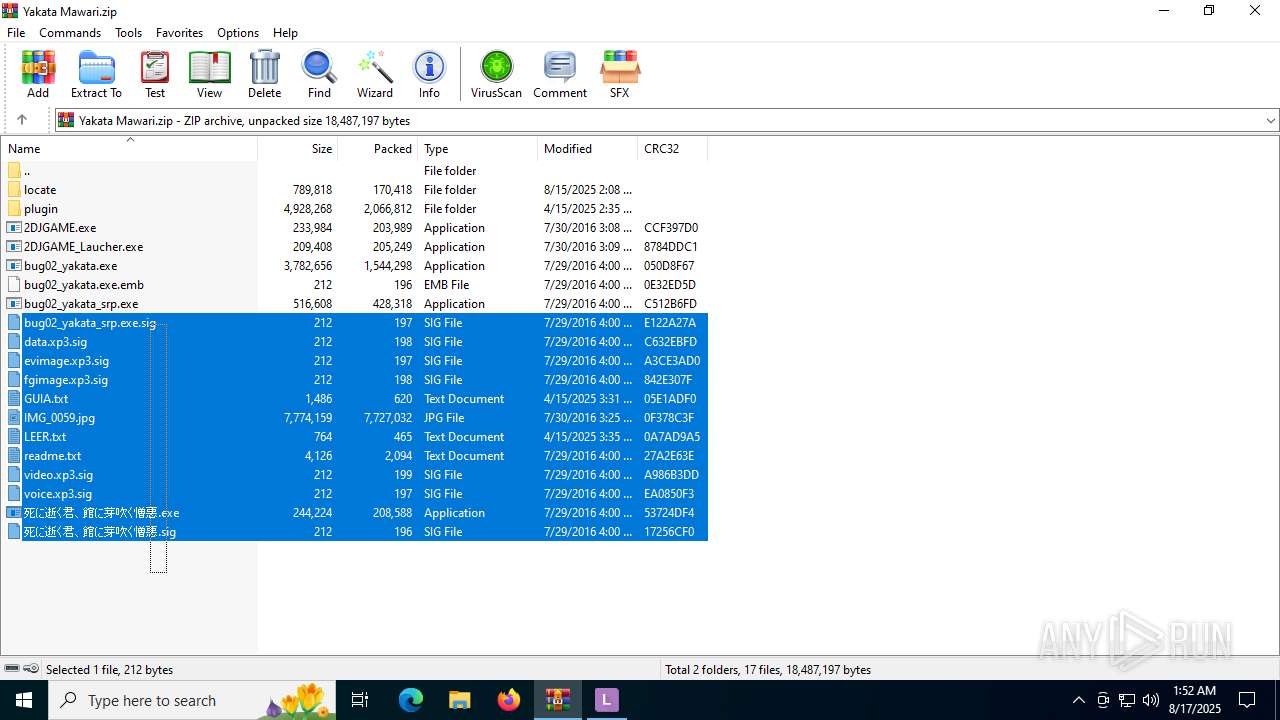The image size is (1280, 720).
Task: Add an archive Comment
Action: coord(560,75)
